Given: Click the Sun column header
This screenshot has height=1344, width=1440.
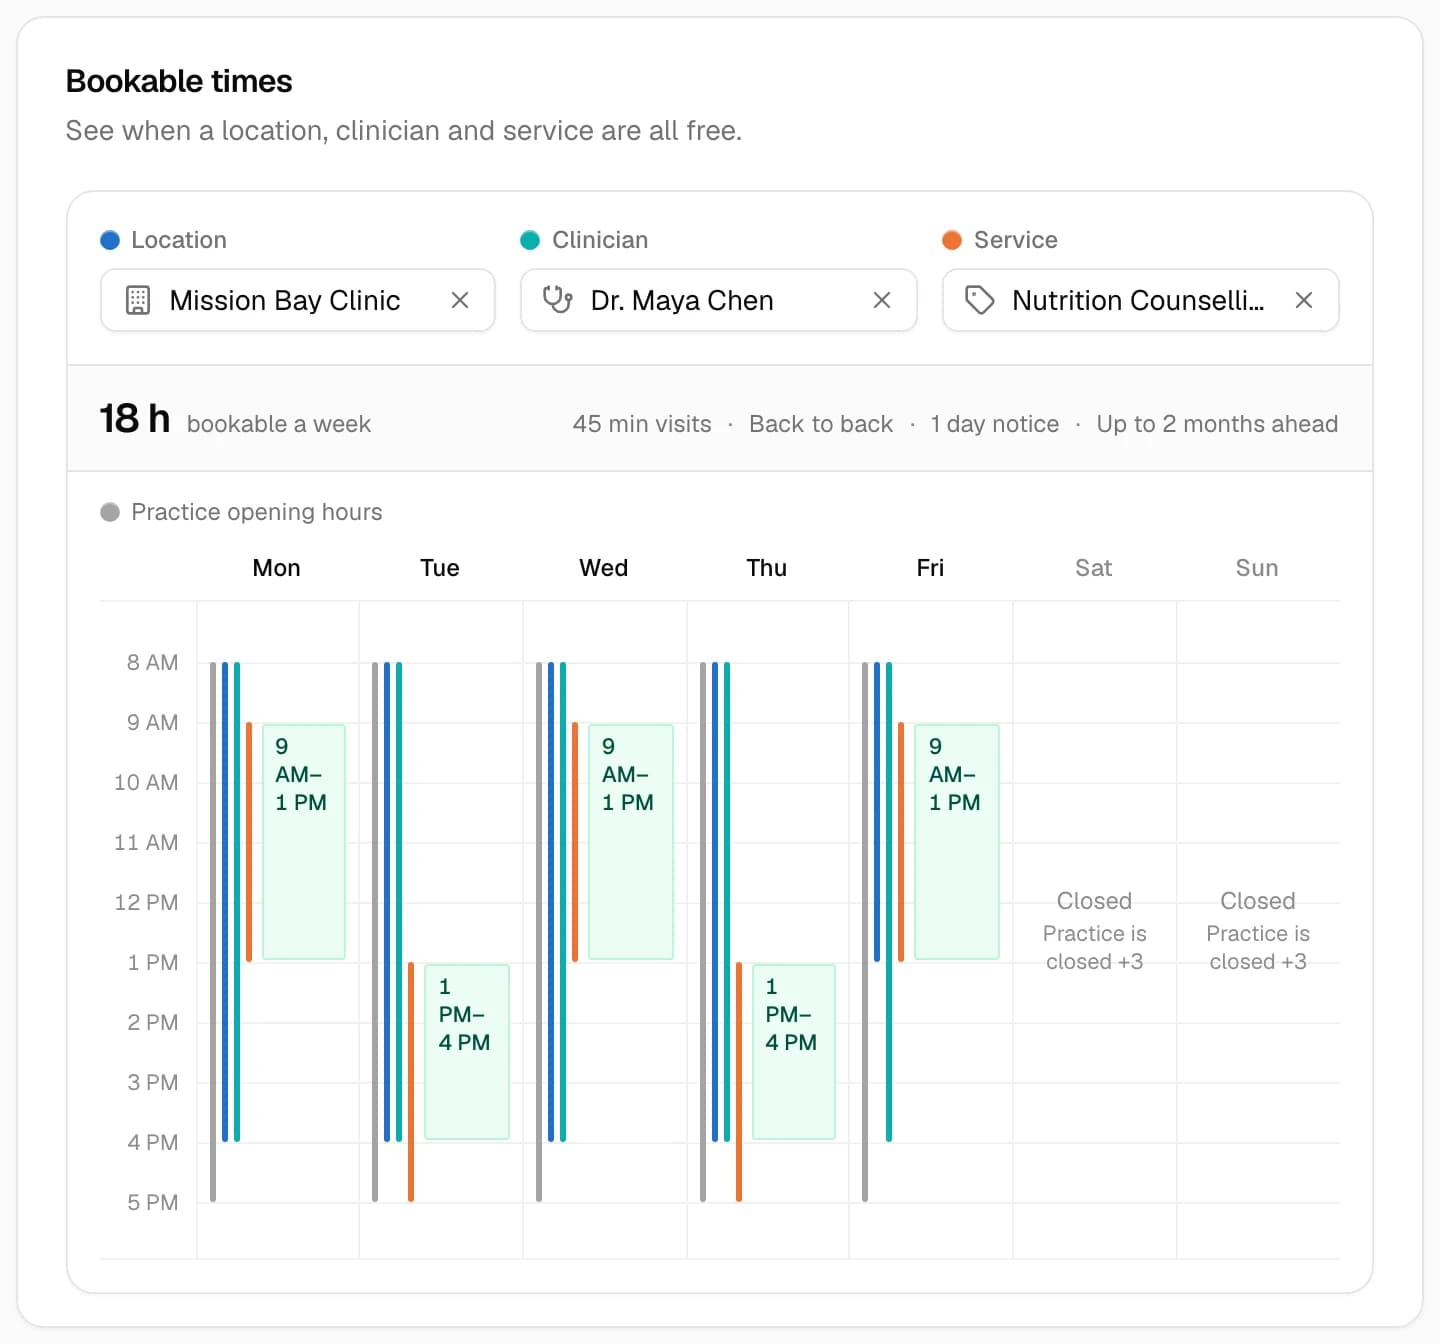Looking at the screenshot, I should pos(1257,568).
